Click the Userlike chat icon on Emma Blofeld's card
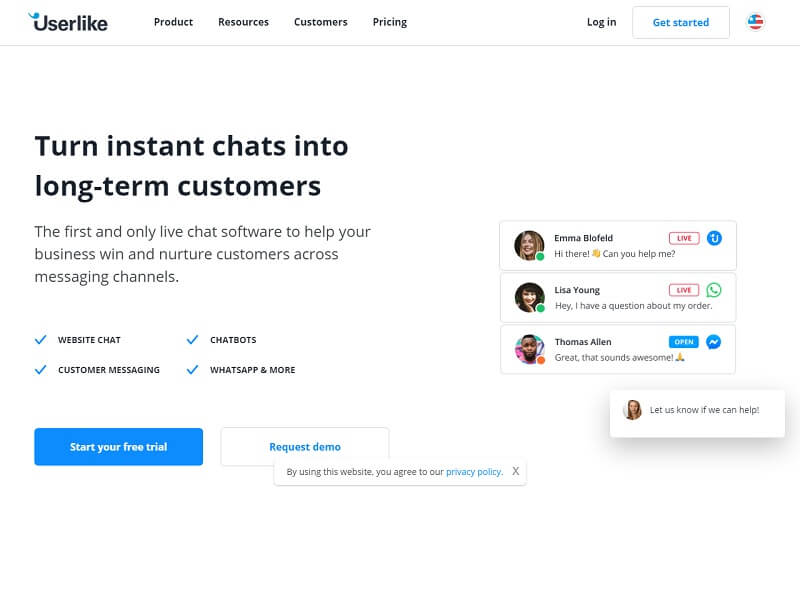 (x=713, y=238)
